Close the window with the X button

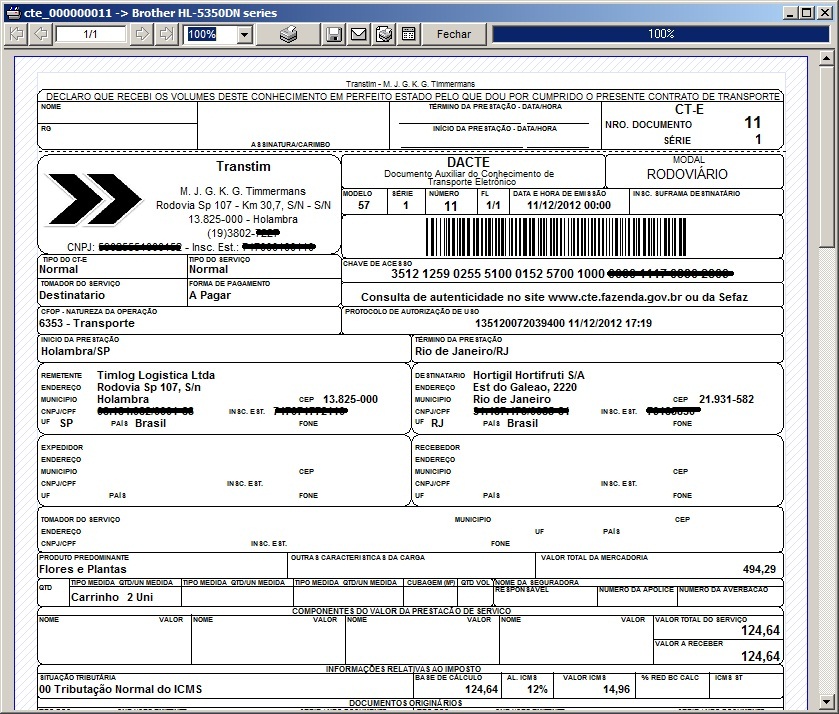pos(825,13)
